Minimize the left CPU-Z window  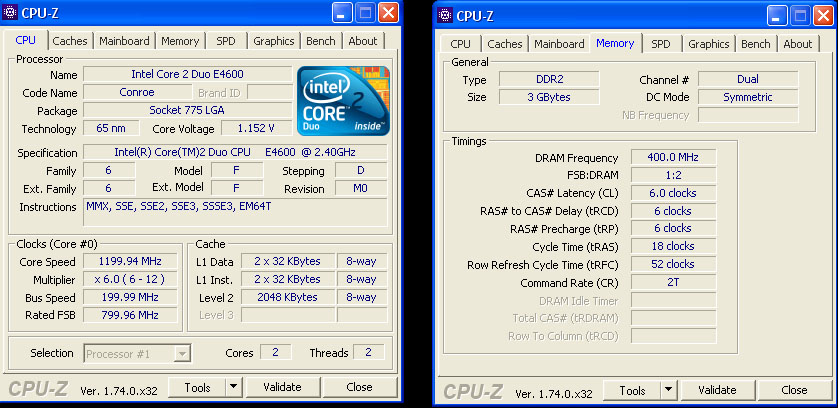342,12
